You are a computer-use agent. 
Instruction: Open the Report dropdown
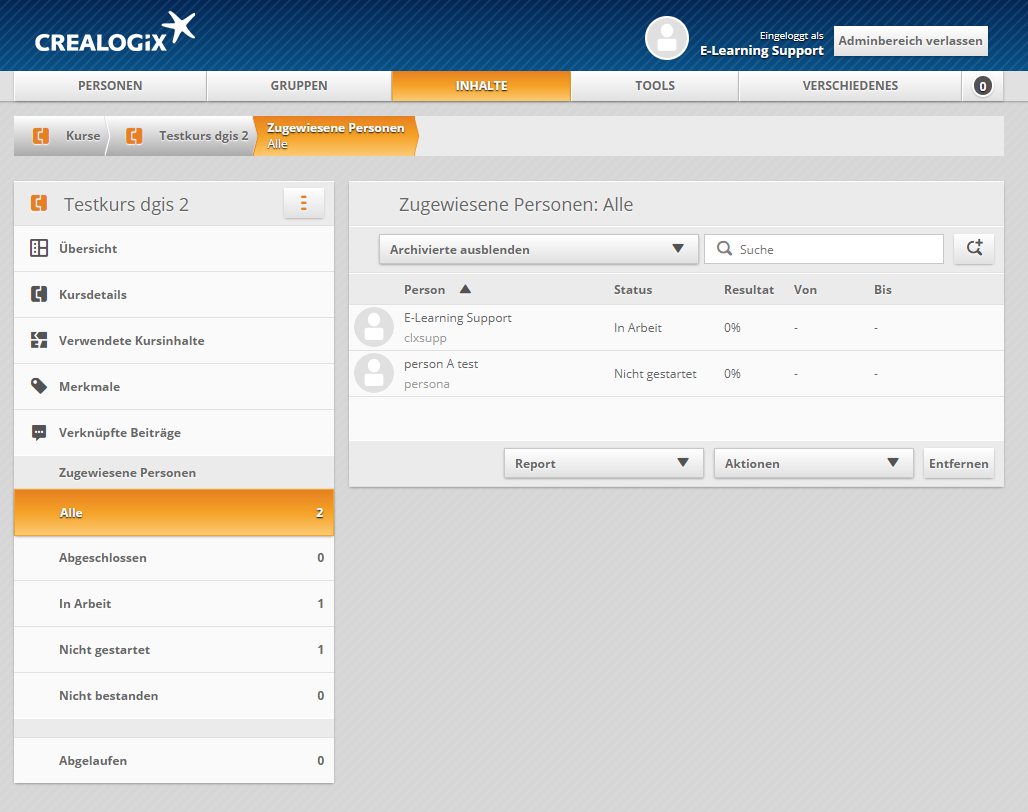pyautogui.click(x=601, y=463)
